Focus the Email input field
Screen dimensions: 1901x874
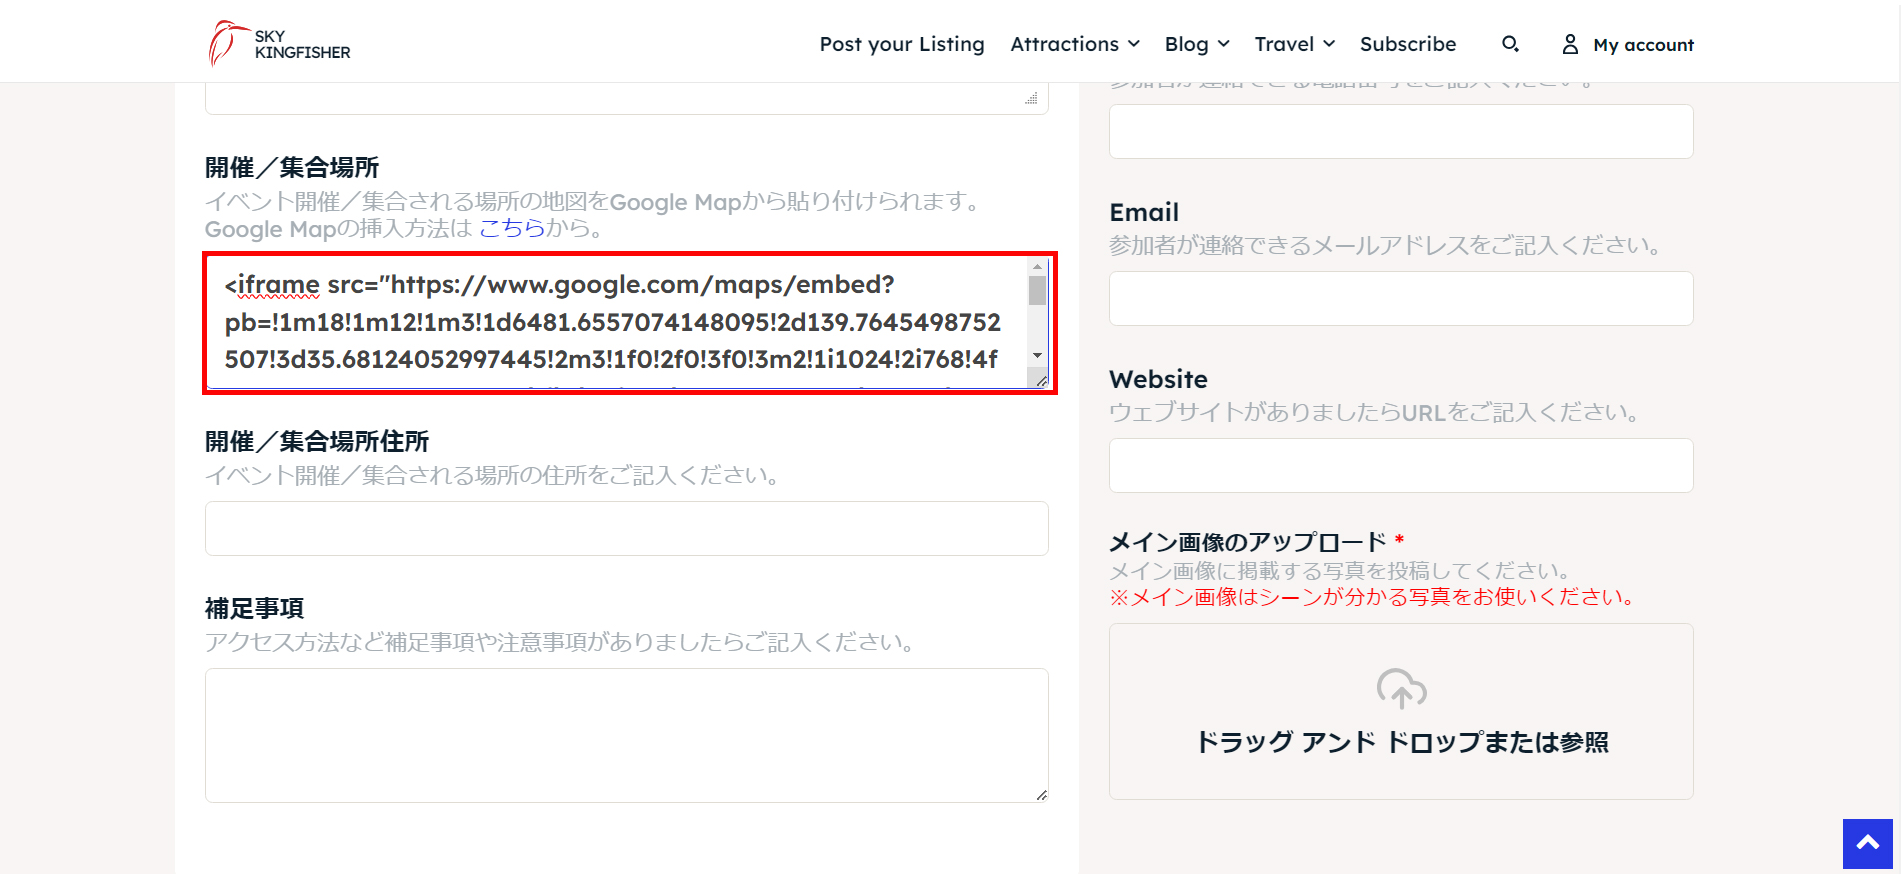point(1401,298)
